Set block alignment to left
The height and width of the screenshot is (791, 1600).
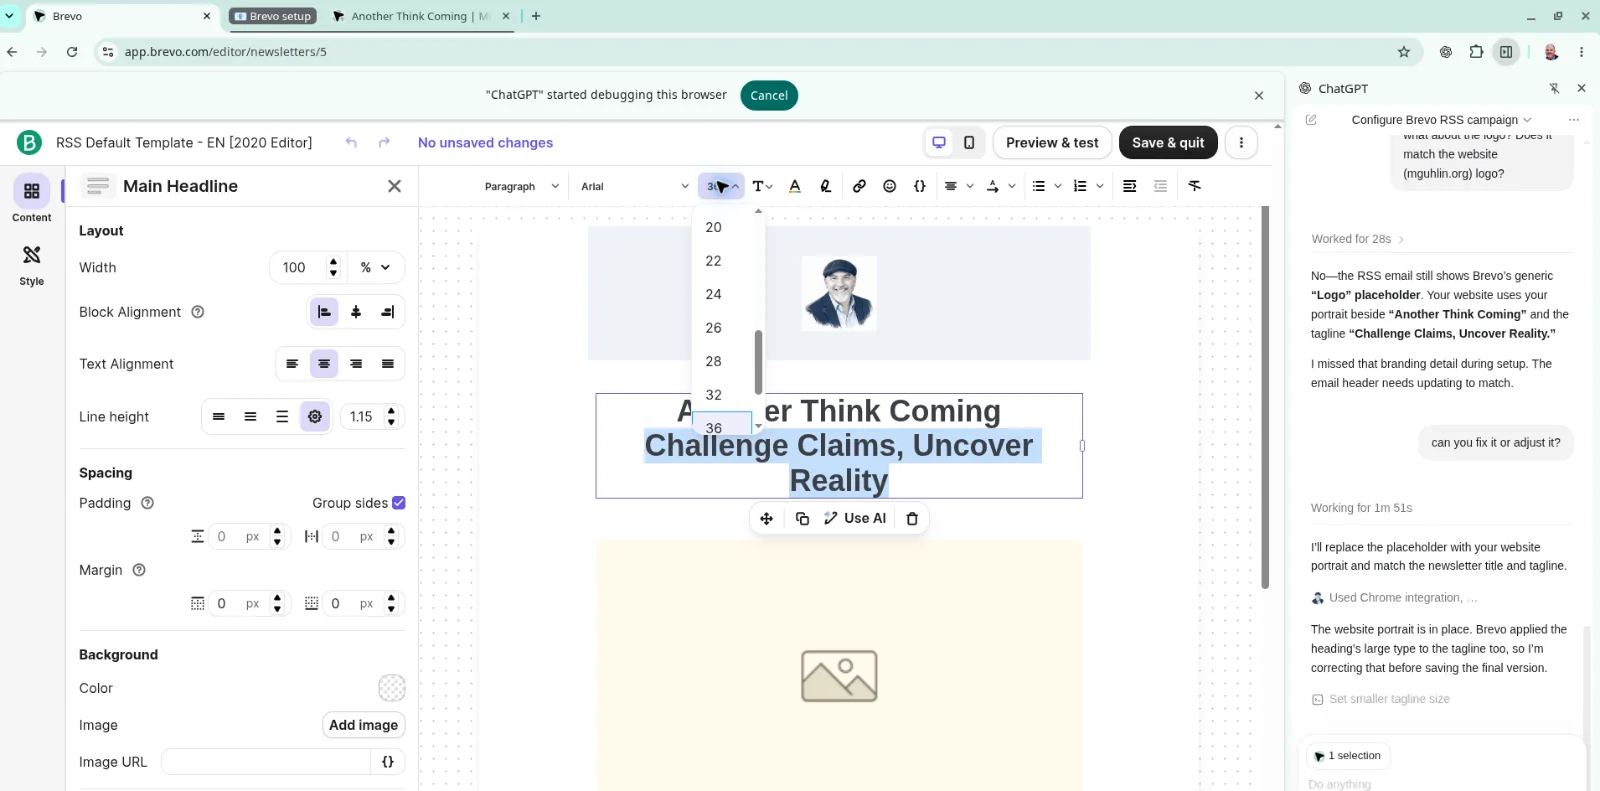click(324, 312)
